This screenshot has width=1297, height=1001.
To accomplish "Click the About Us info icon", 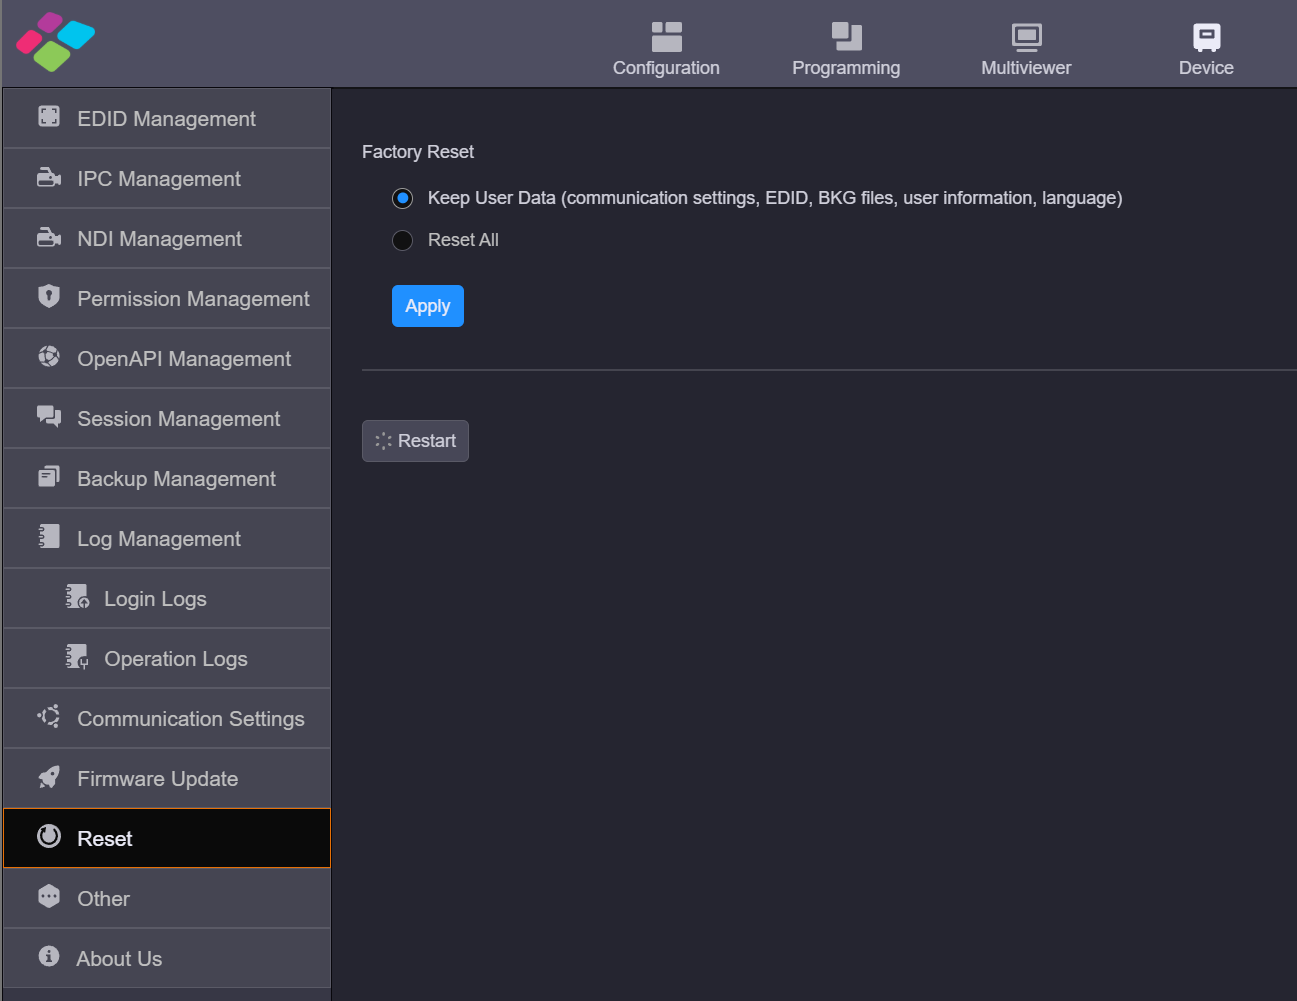I will click(x=49, y=957).
